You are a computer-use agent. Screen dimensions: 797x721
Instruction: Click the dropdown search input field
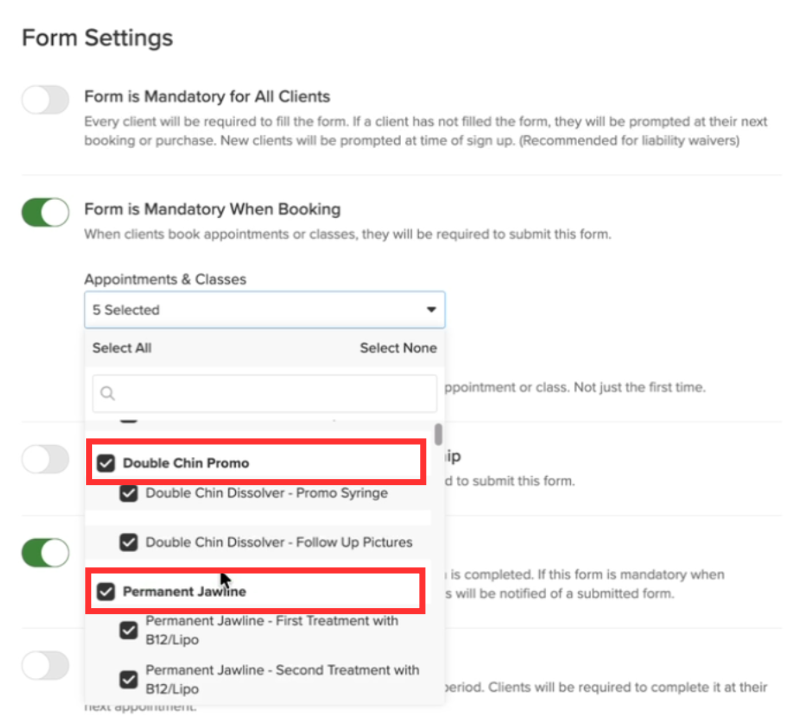click(x=265, y=394)
